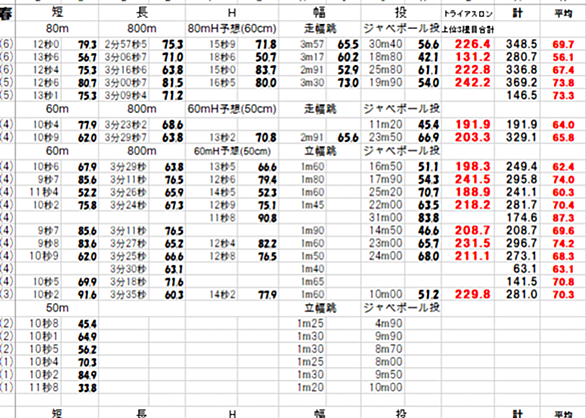586x418 pixels.
Task: Click the 800m time 3分09秒4
Action: [x=126, y=95]
